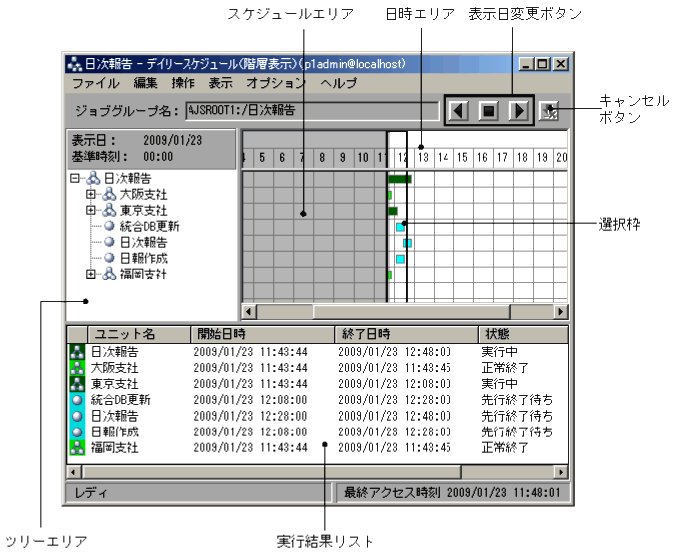
Task: Click 先行終了待ち status of 統合DB更新 row
Action: click(x=517, y=400)
